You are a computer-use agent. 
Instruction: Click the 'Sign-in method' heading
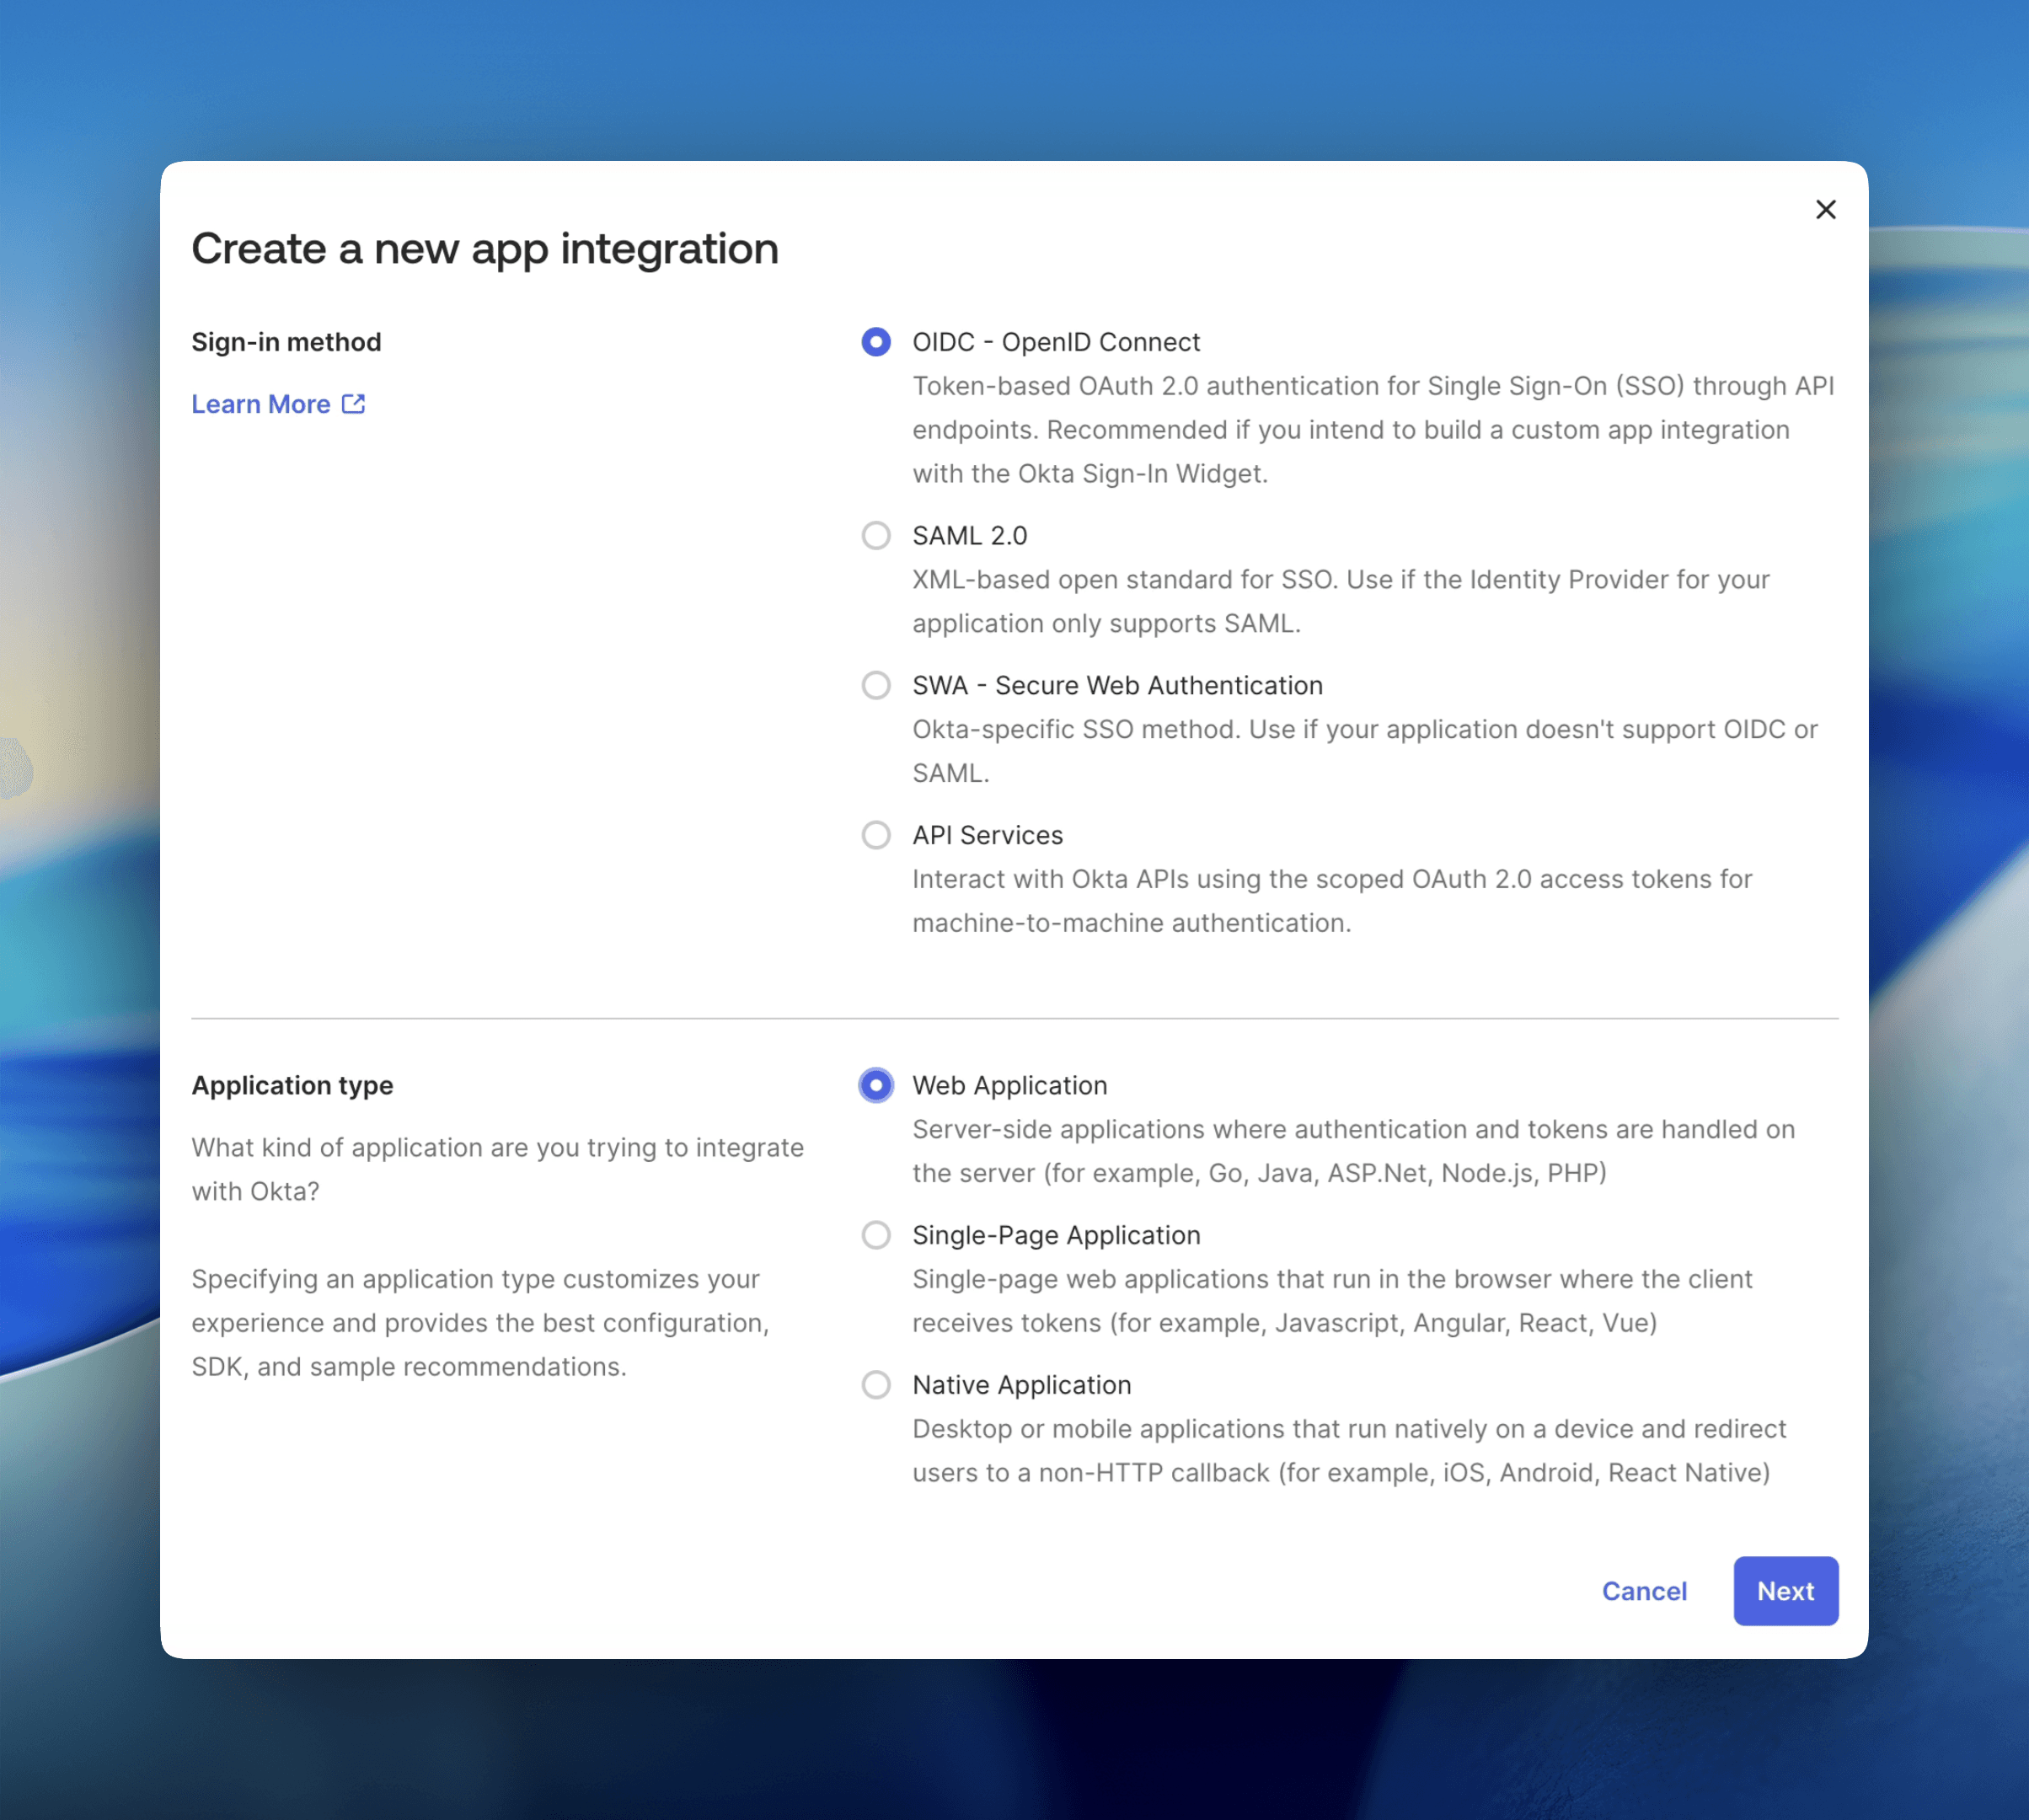click(x=286, y=342)
